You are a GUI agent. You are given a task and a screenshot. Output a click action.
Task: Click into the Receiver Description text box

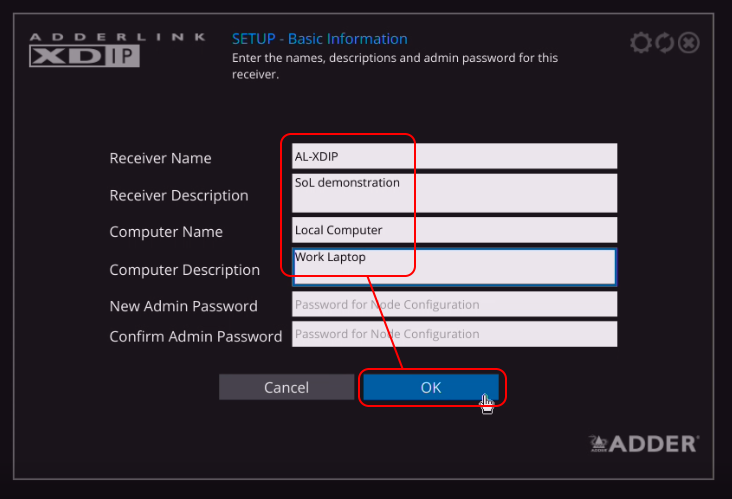tap(454, 193)
